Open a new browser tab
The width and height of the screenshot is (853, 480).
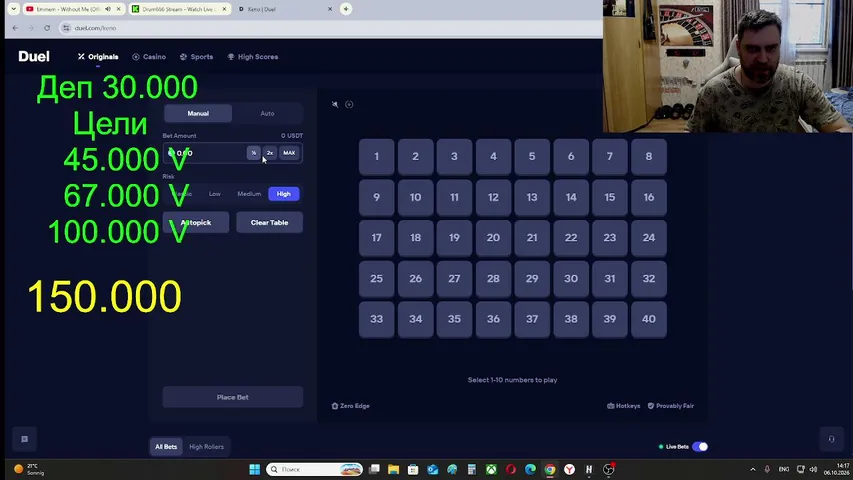click(x=346, y=9)
